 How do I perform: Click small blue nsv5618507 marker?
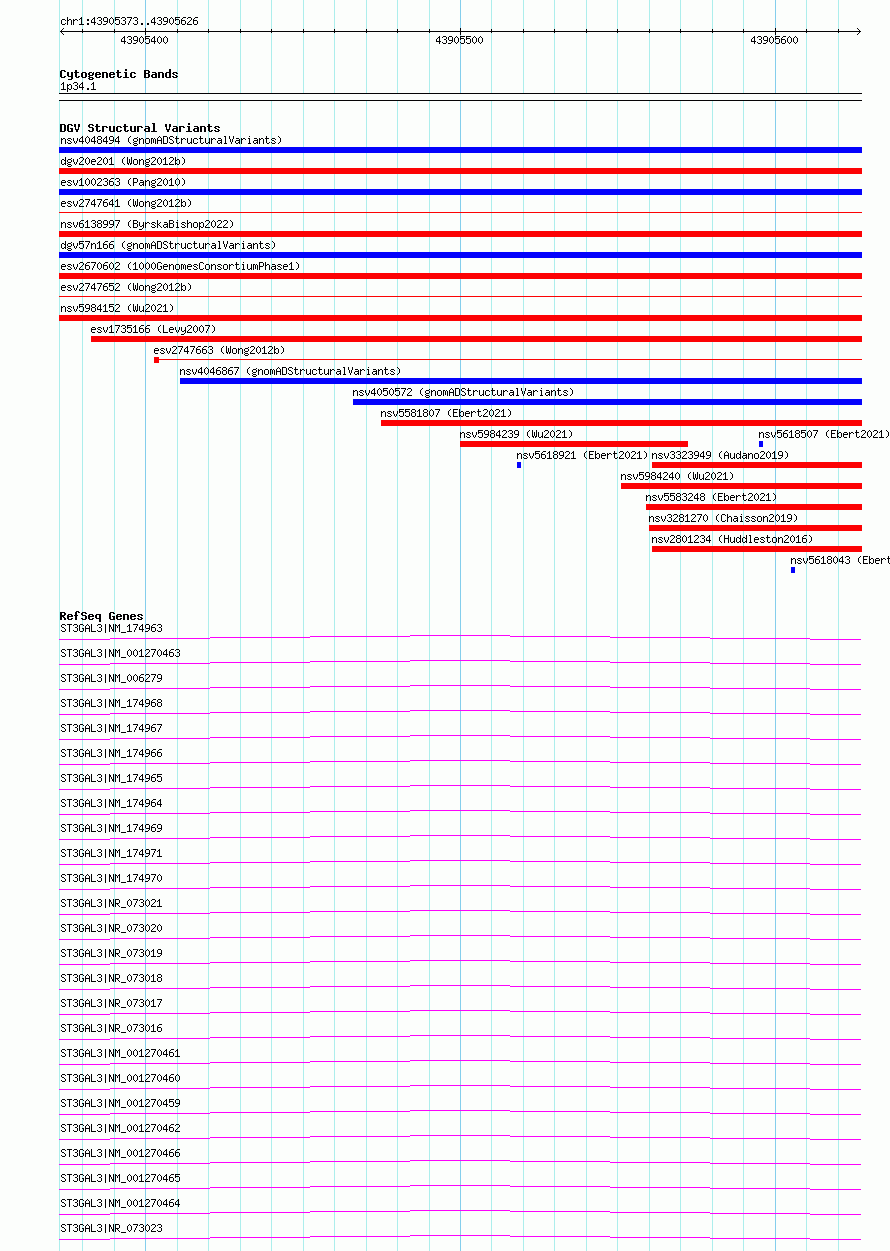click(x=761, y=444)
